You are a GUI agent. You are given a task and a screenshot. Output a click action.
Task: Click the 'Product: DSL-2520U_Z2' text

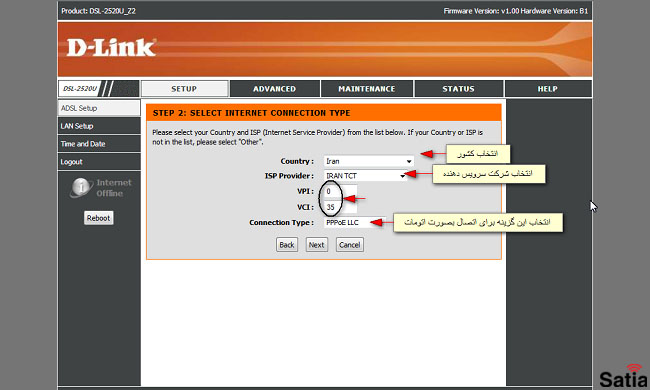click(x=98, y=11)
